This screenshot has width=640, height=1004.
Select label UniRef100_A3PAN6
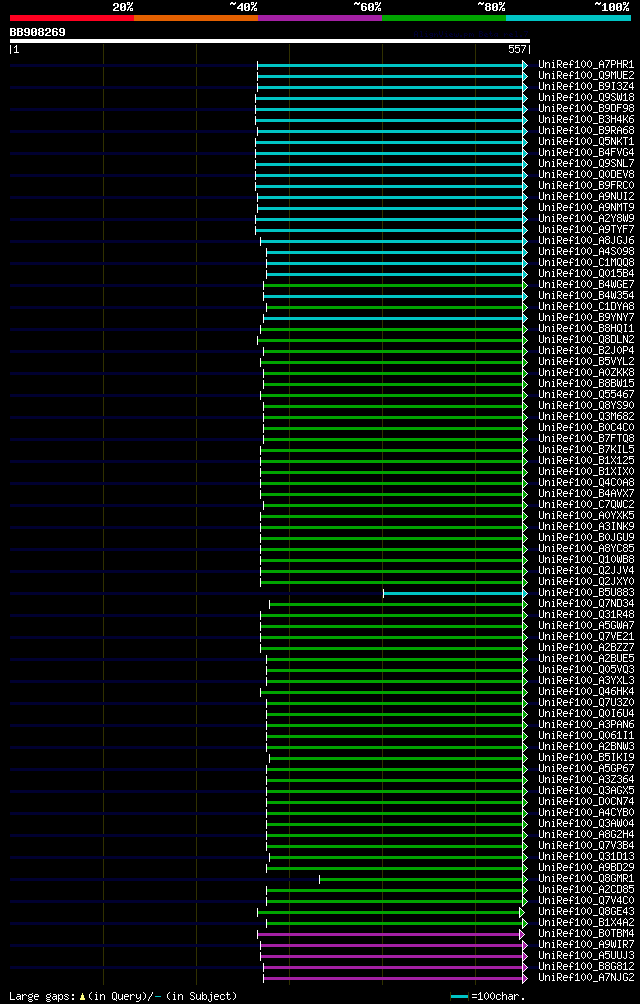(x=586, y=725)
